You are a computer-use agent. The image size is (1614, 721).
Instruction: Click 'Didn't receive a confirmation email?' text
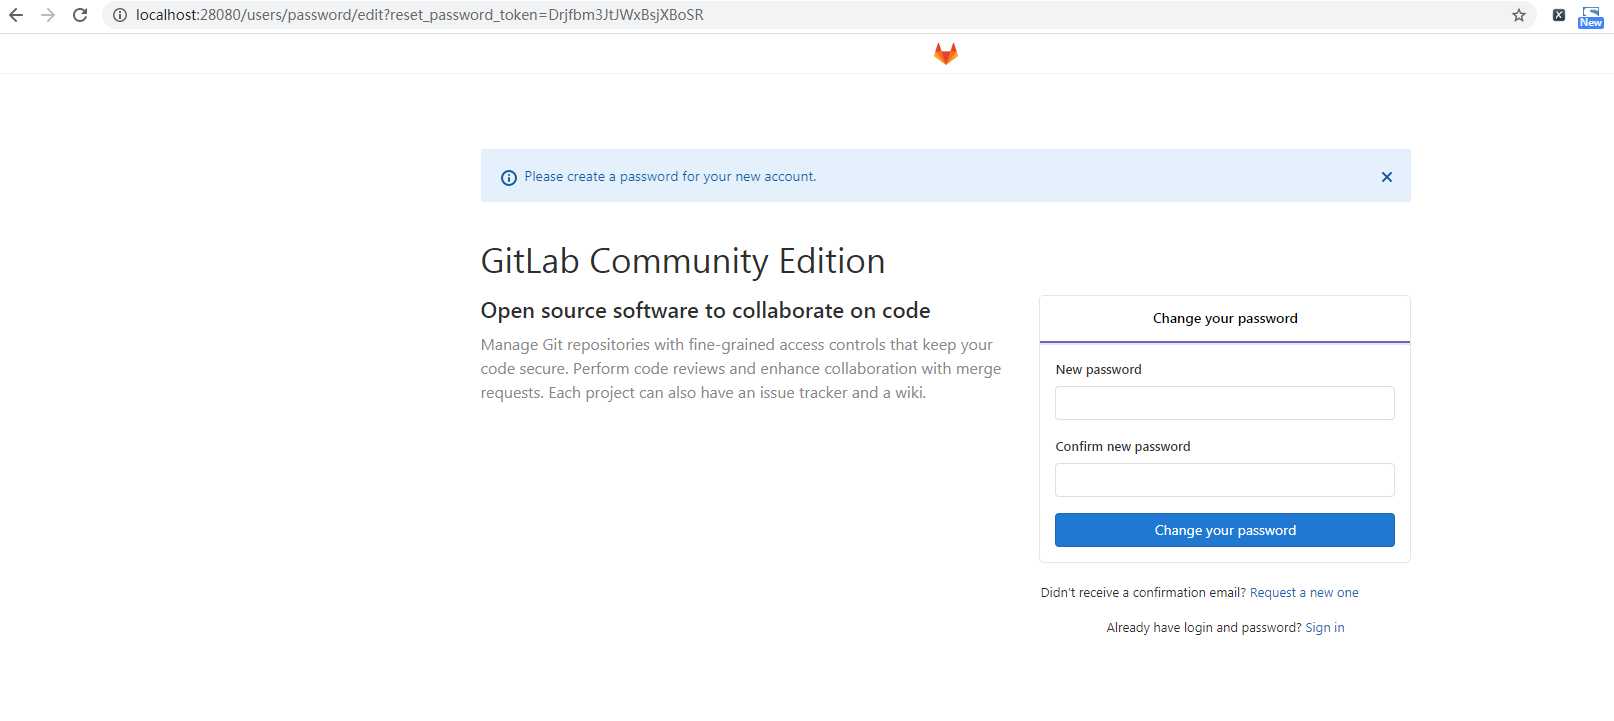1143,593
